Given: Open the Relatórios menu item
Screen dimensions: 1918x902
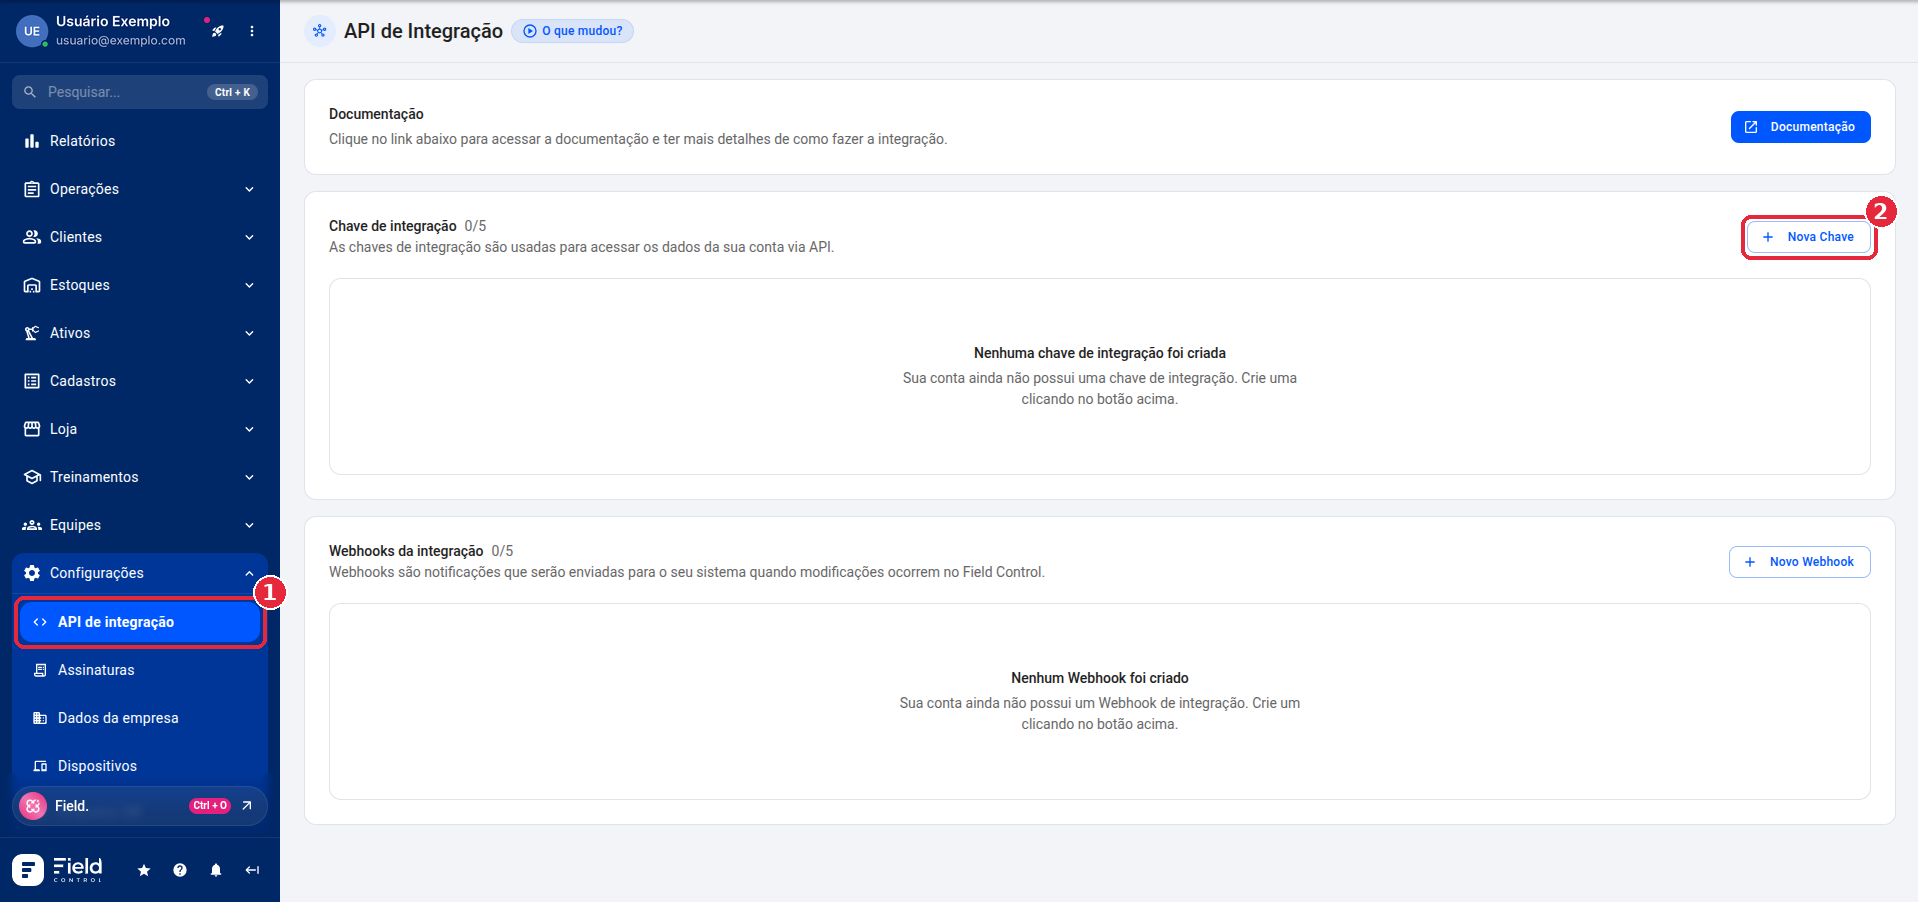Looking at the screenshot, I should [140, 141].
